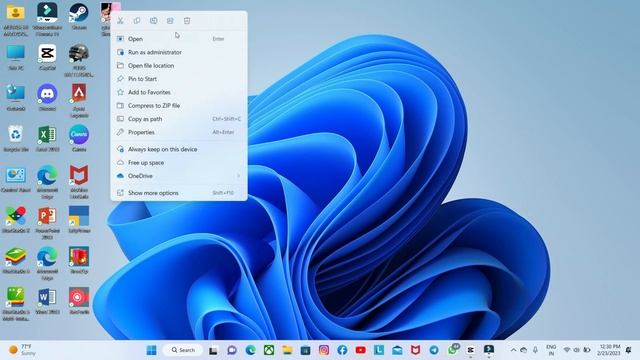Open the Mail app on taskbar

coord(397,350)
